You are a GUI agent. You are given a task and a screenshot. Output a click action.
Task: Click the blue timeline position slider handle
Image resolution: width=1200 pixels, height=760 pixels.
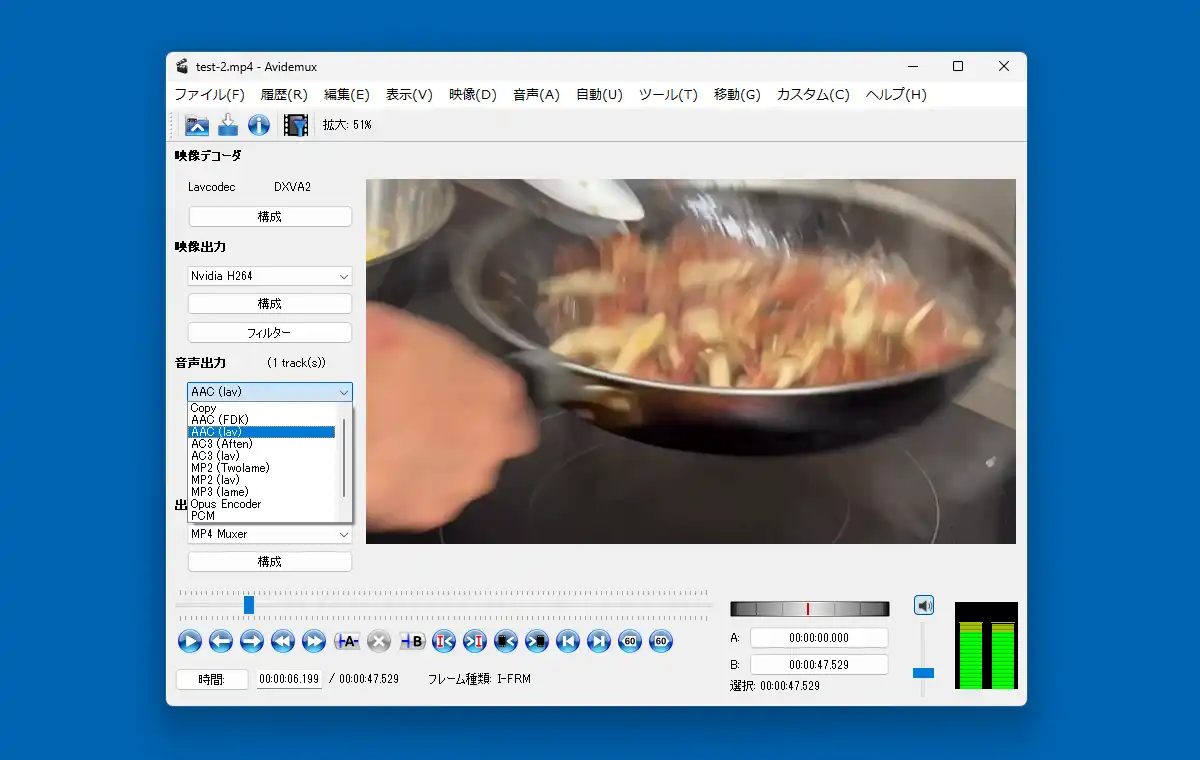[x=249, y=605]
